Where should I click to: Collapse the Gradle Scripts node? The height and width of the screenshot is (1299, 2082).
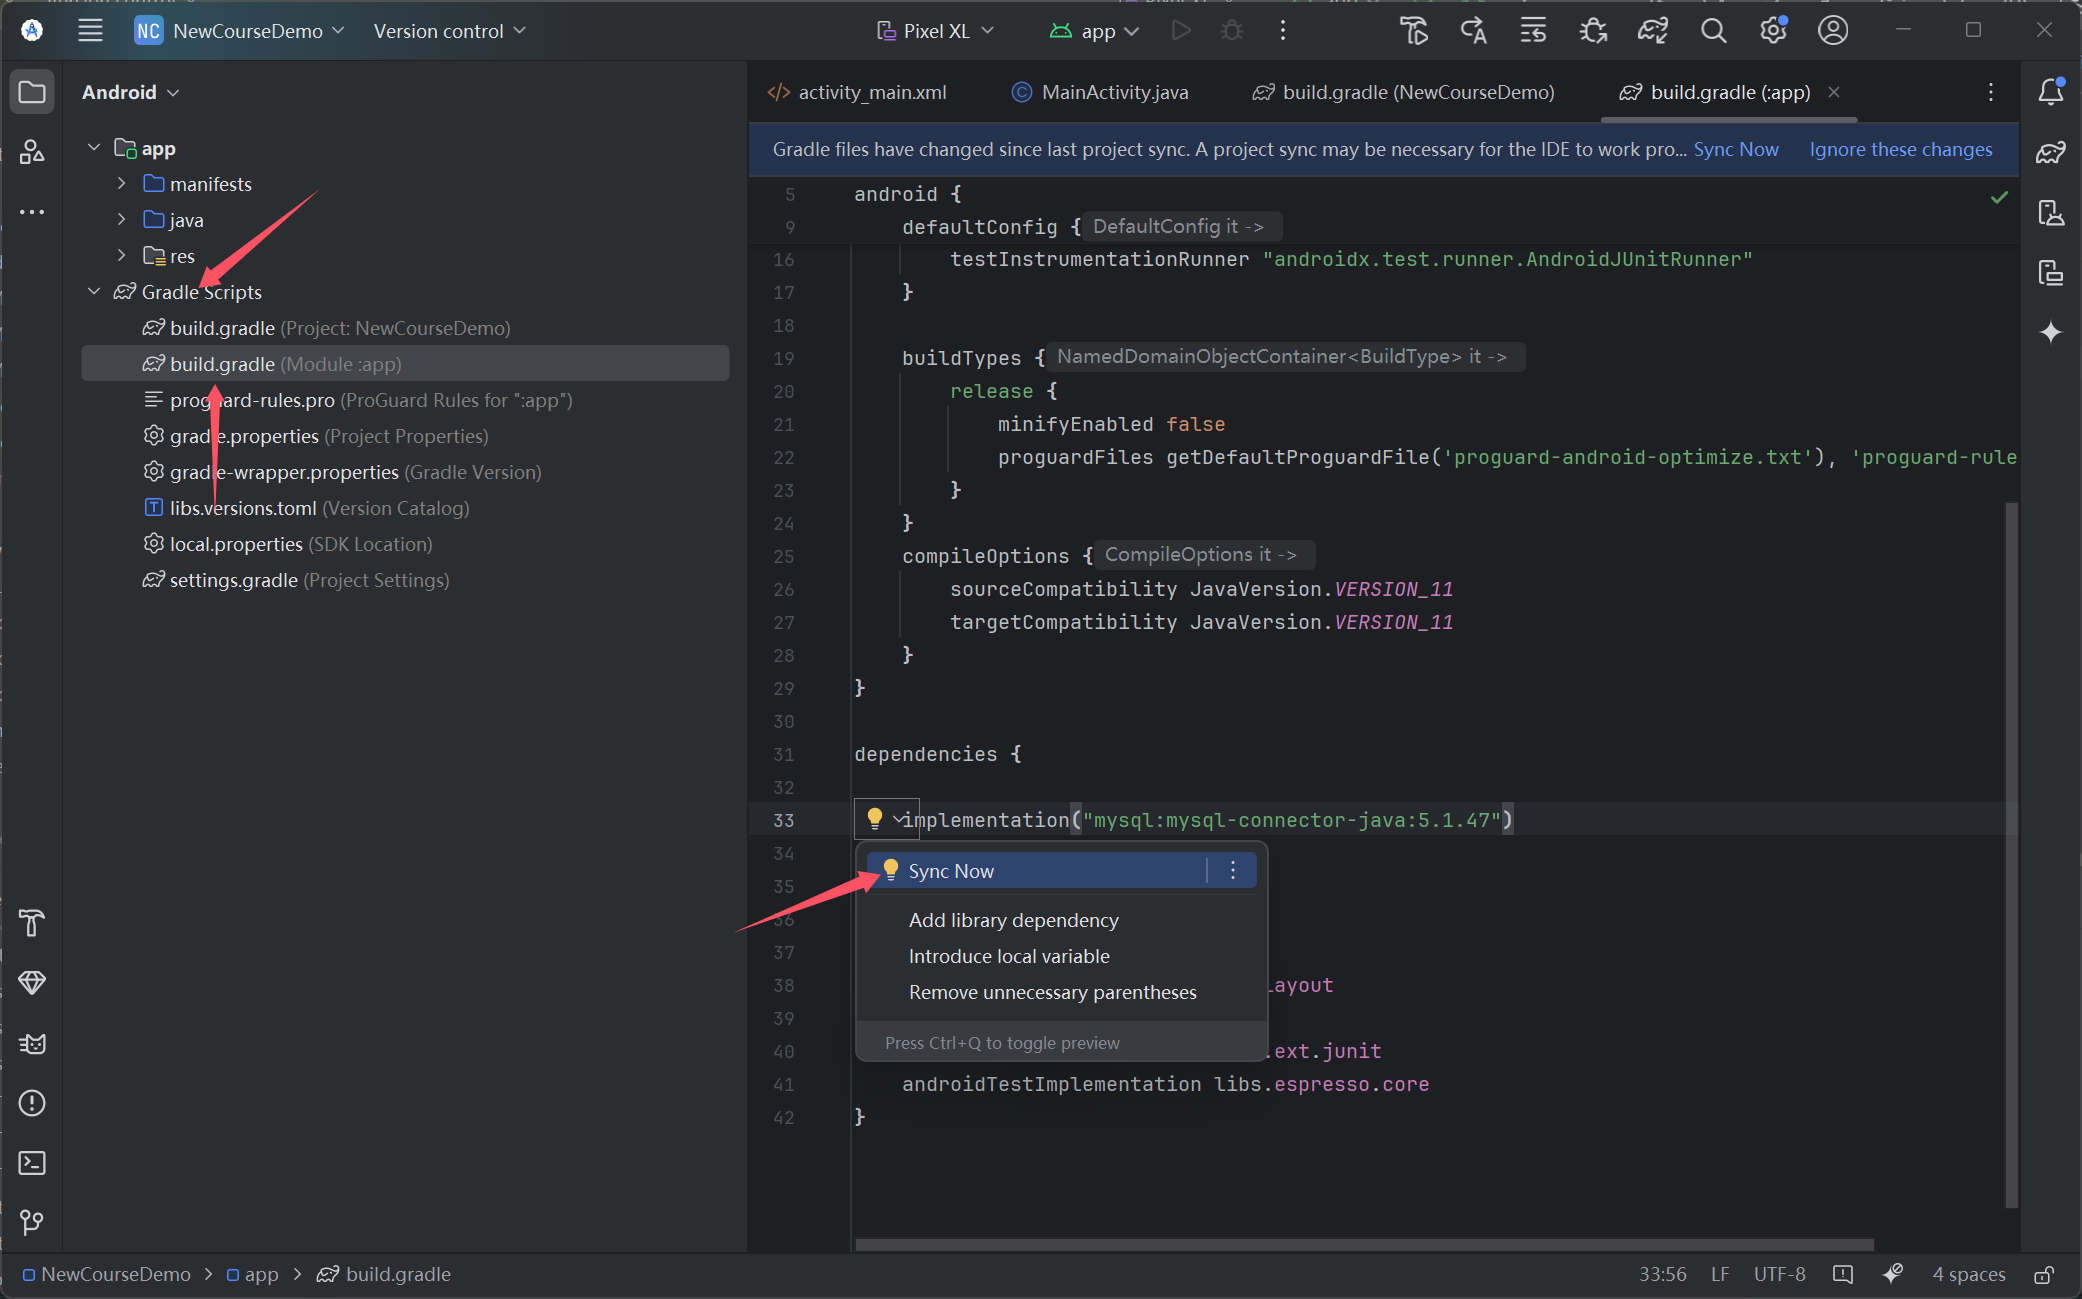point(94,292)
